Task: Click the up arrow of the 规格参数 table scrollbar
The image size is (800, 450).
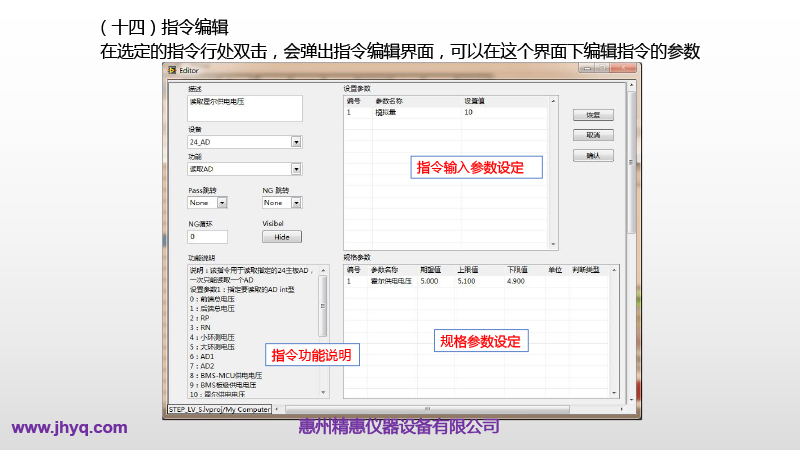Action: click(614, 270)
